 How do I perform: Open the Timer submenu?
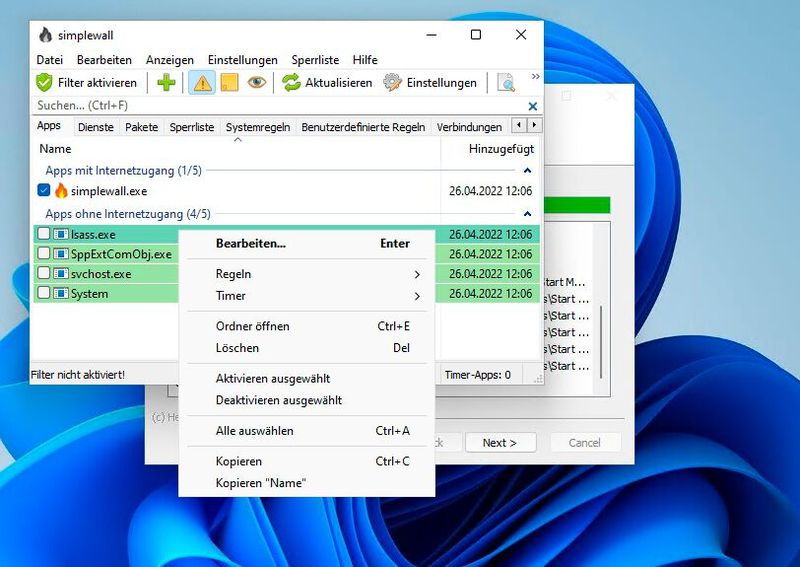point(307,295)
